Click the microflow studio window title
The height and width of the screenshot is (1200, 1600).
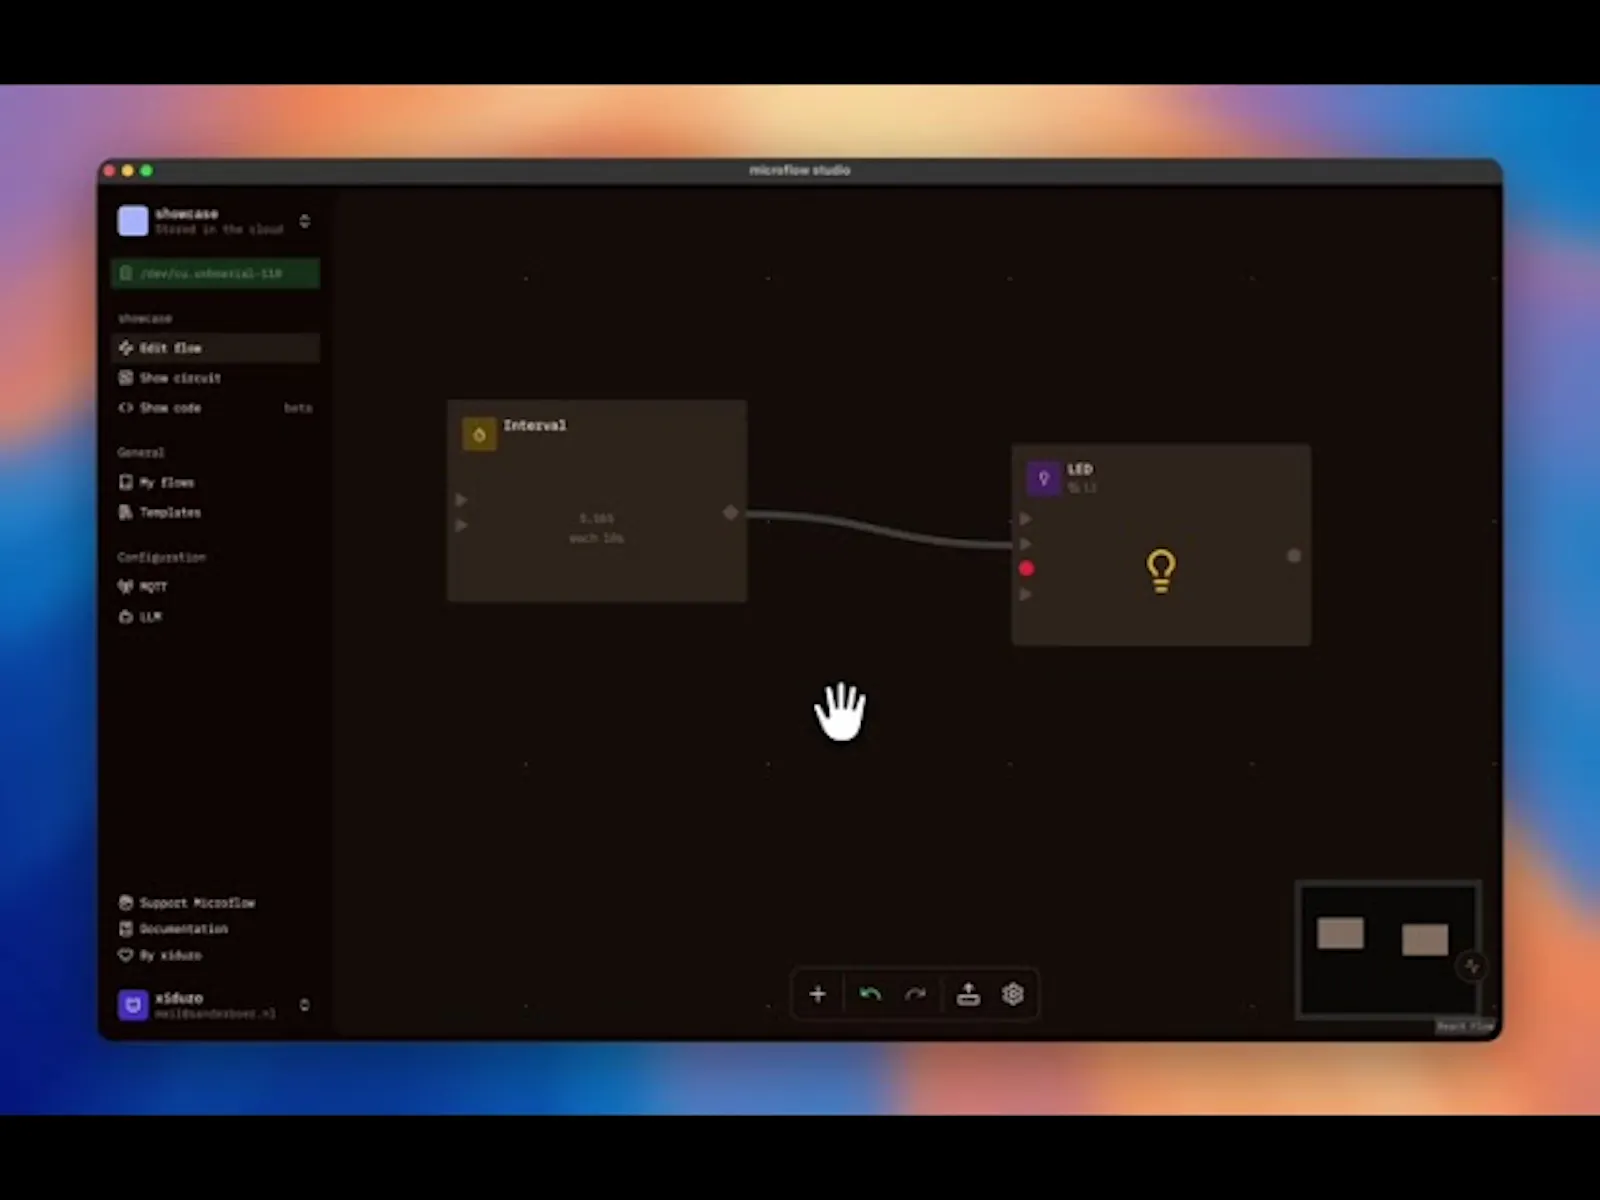800,170
